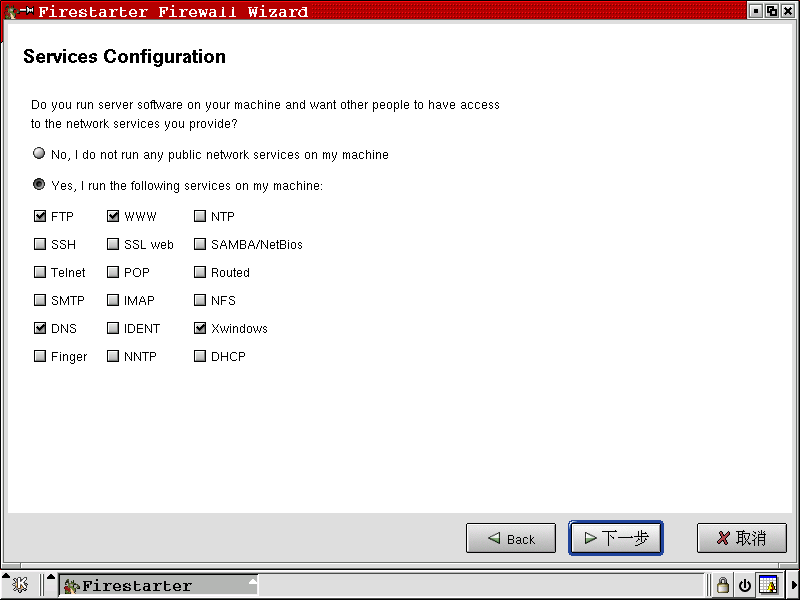Select 'Yes, I run the following services' option
Viewport: 800px width, 600px height.
39,184
